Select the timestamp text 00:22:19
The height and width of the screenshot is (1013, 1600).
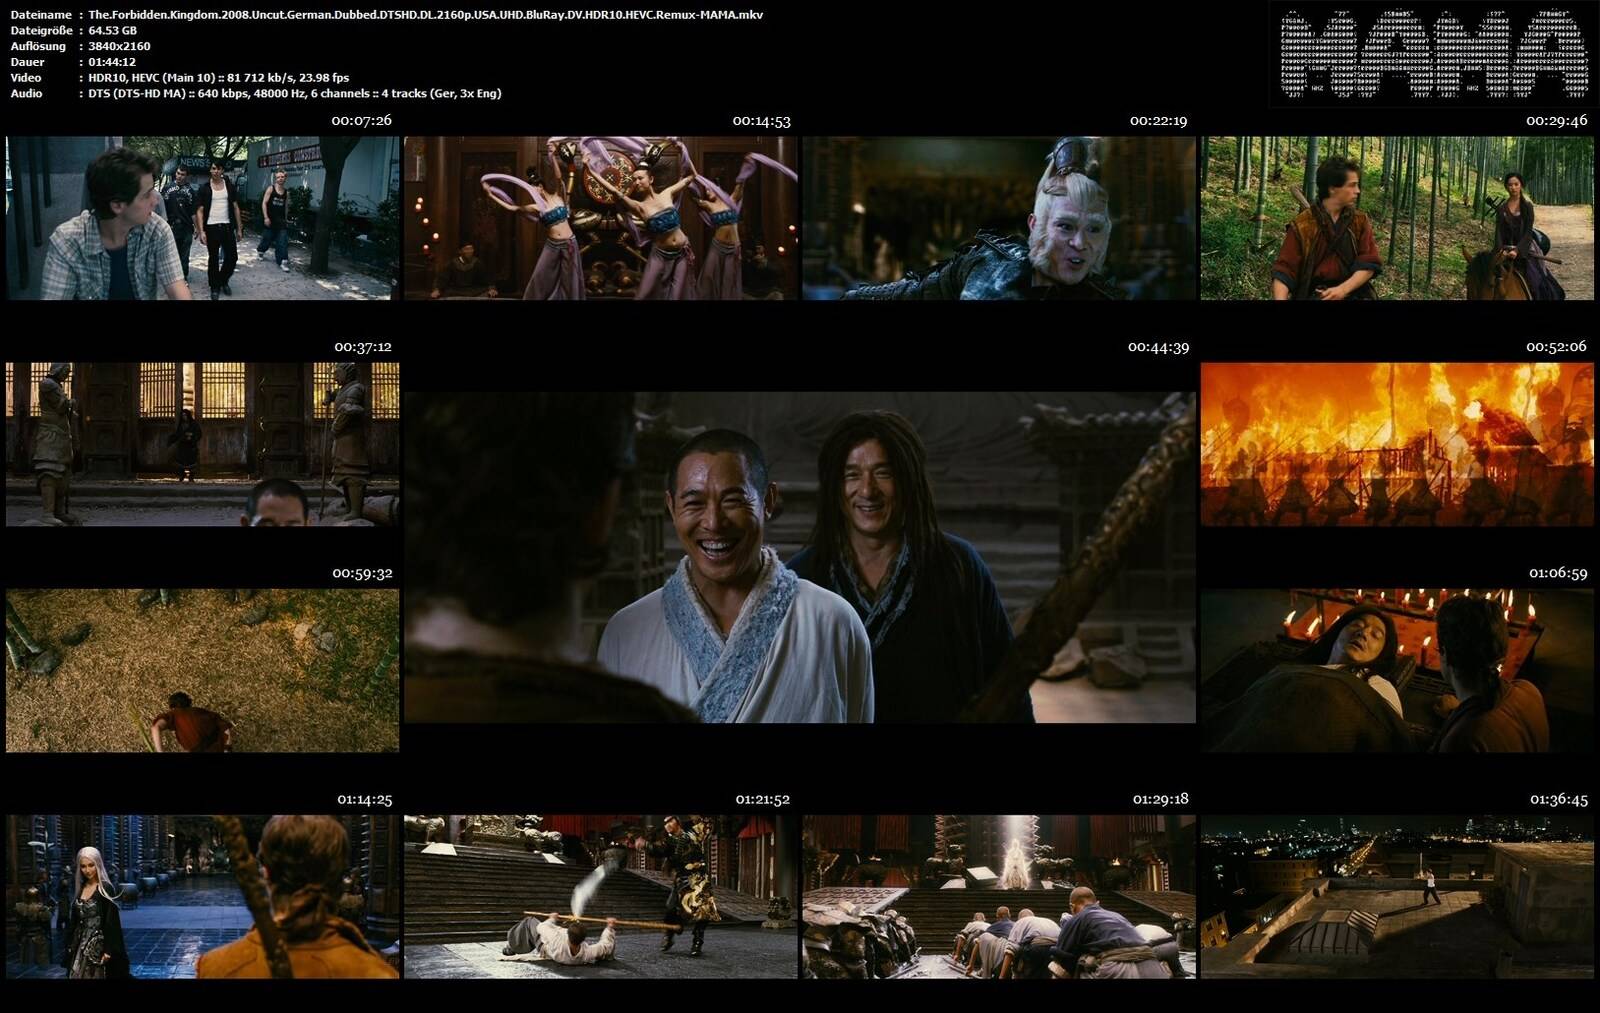1158,120
